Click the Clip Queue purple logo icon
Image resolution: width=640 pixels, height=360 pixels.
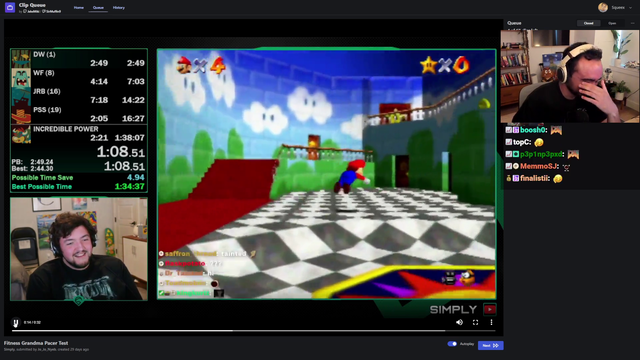10,7
